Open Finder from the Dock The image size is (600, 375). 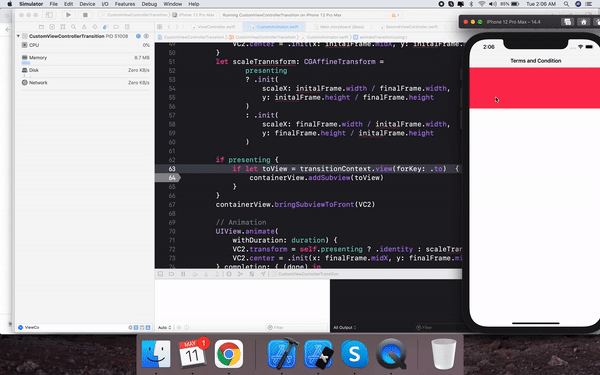pyautogui.click(x=156, y=354)
